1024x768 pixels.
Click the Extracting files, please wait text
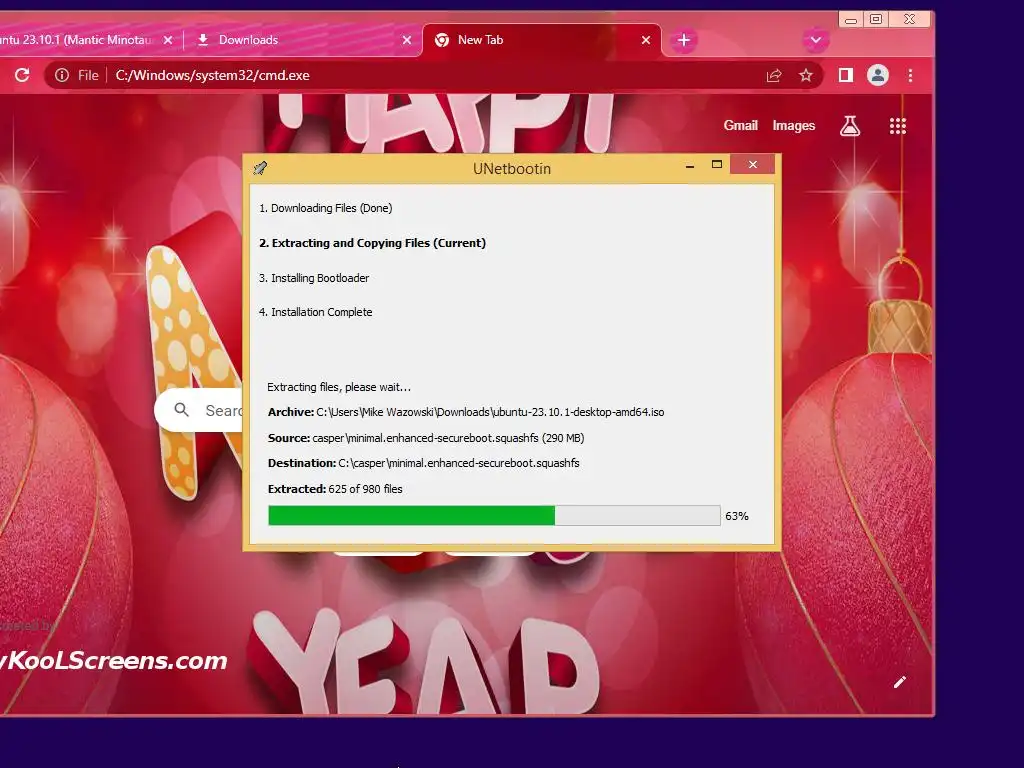pyautogui.click(x=339, y=387)
